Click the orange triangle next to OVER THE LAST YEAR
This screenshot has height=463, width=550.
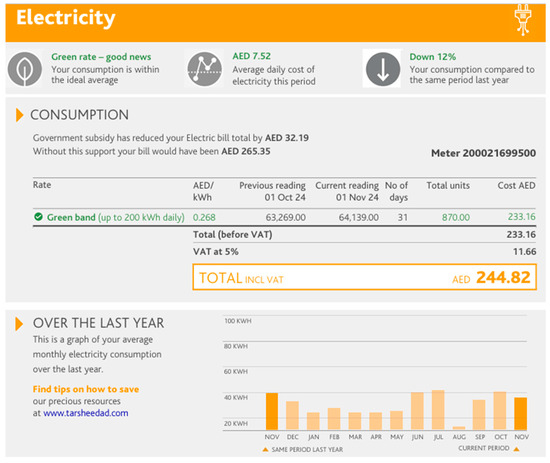(x=19, y=324)
